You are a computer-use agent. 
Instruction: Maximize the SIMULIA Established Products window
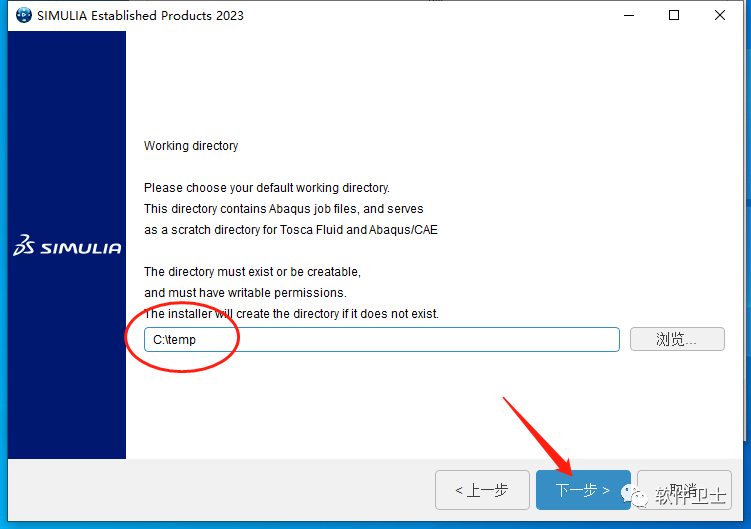(674, 15)
